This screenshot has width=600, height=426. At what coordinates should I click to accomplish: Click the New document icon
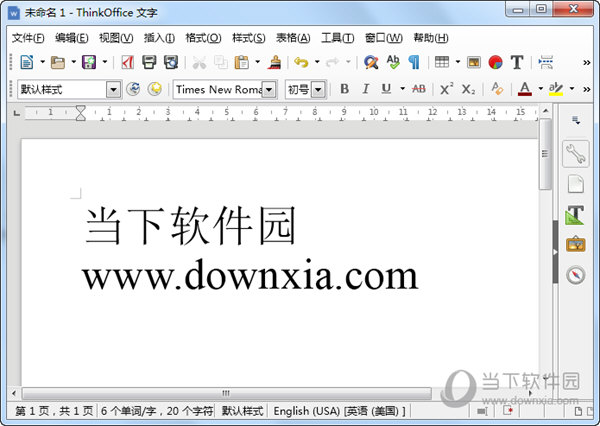tap(27, 62)
